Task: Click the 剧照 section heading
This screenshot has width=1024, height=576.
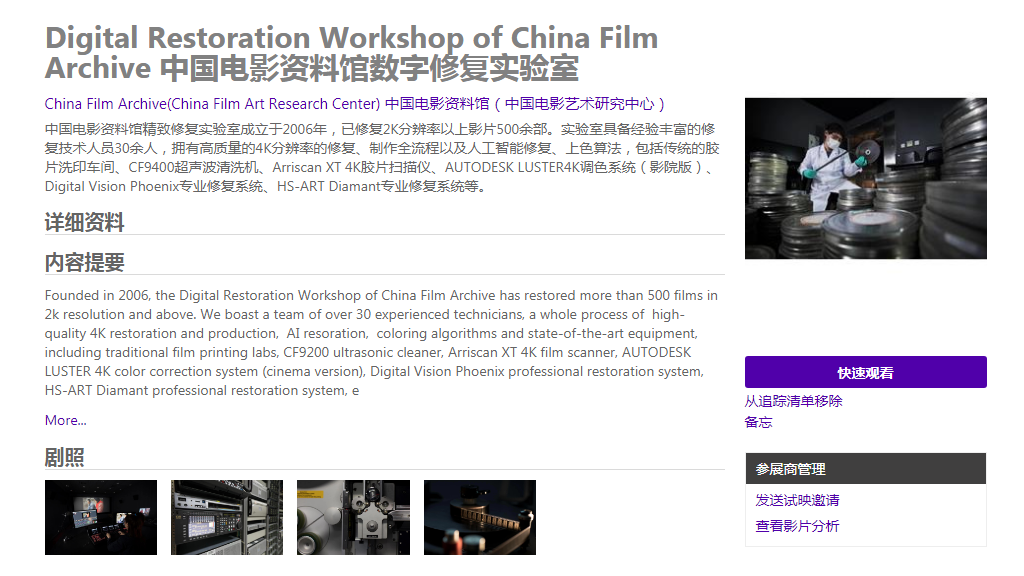Action: pos(64,457)
